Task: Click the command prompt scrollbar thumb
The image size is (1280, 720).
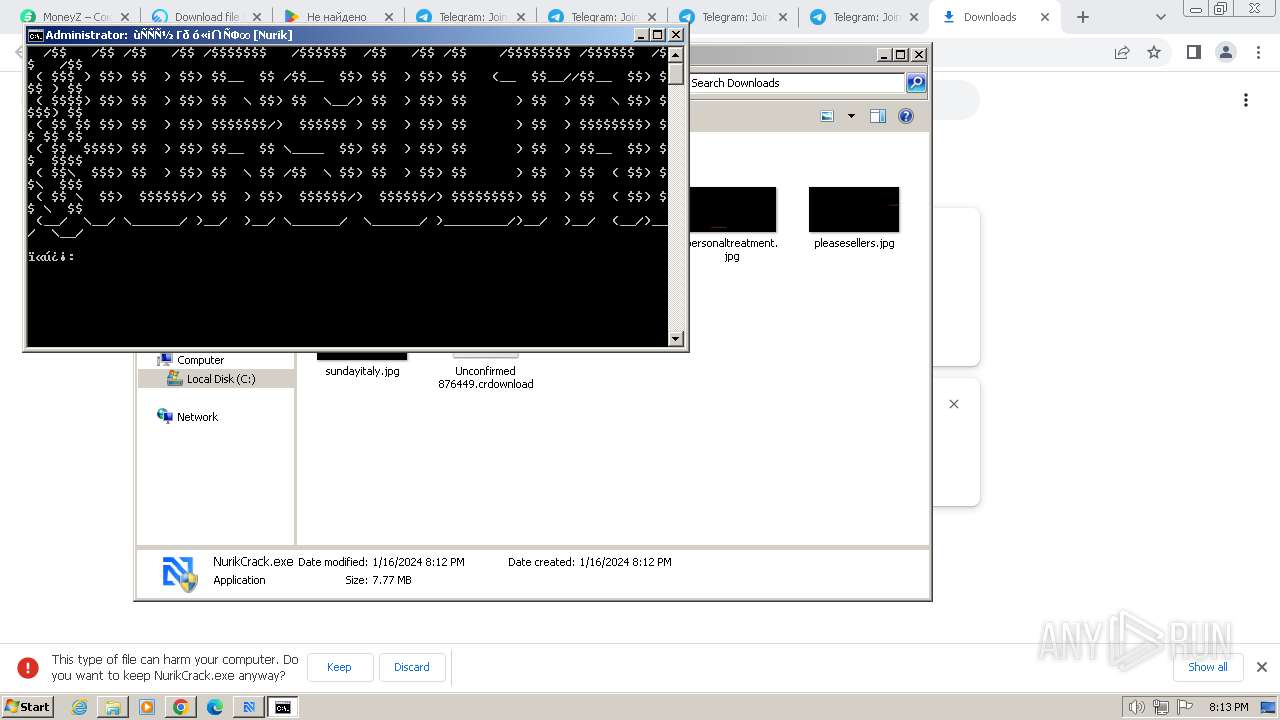Action: coord(676,74)
